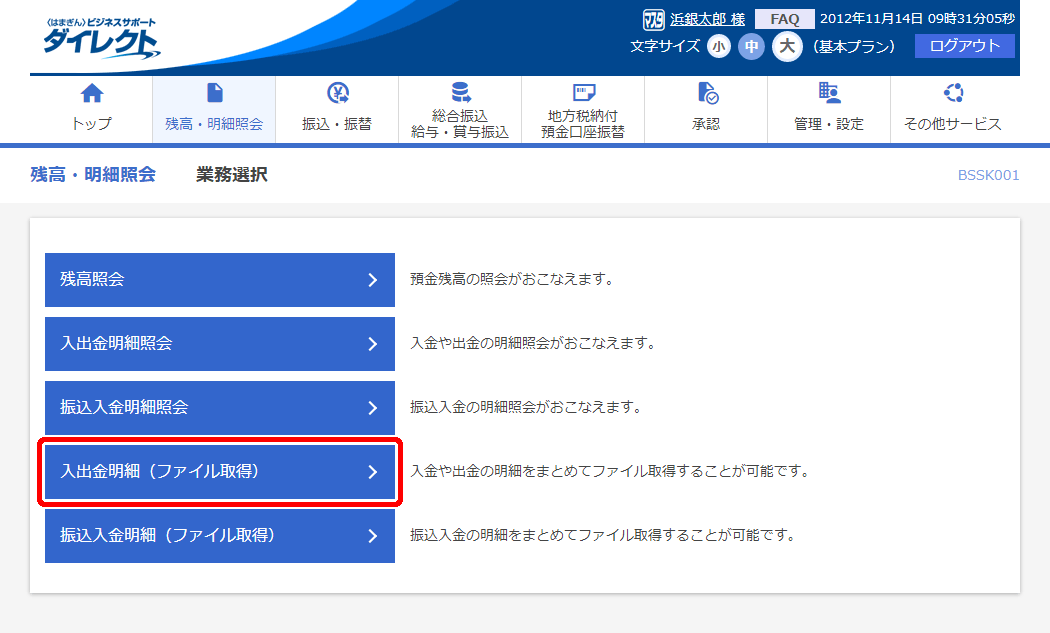Click the chevron on 残高照会 row
The image size is (1050, 633).
(x=372, y=280)
